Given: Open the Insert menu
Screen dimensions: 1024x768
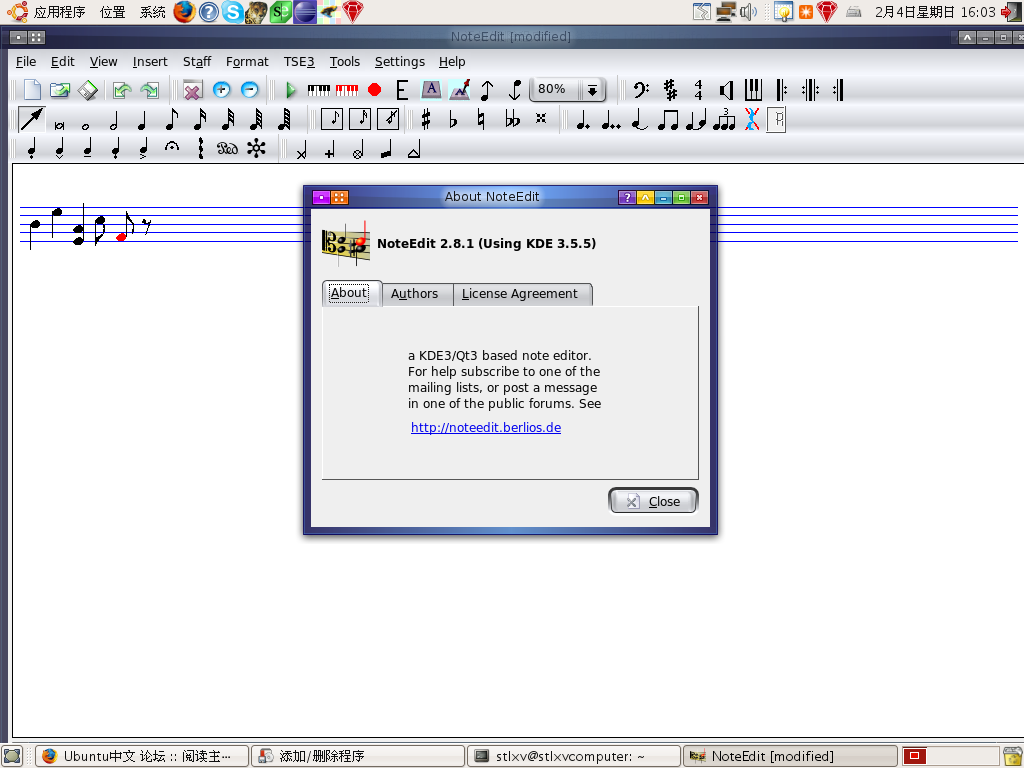Looking at the screenshot, I should click(x=150, y=61).
